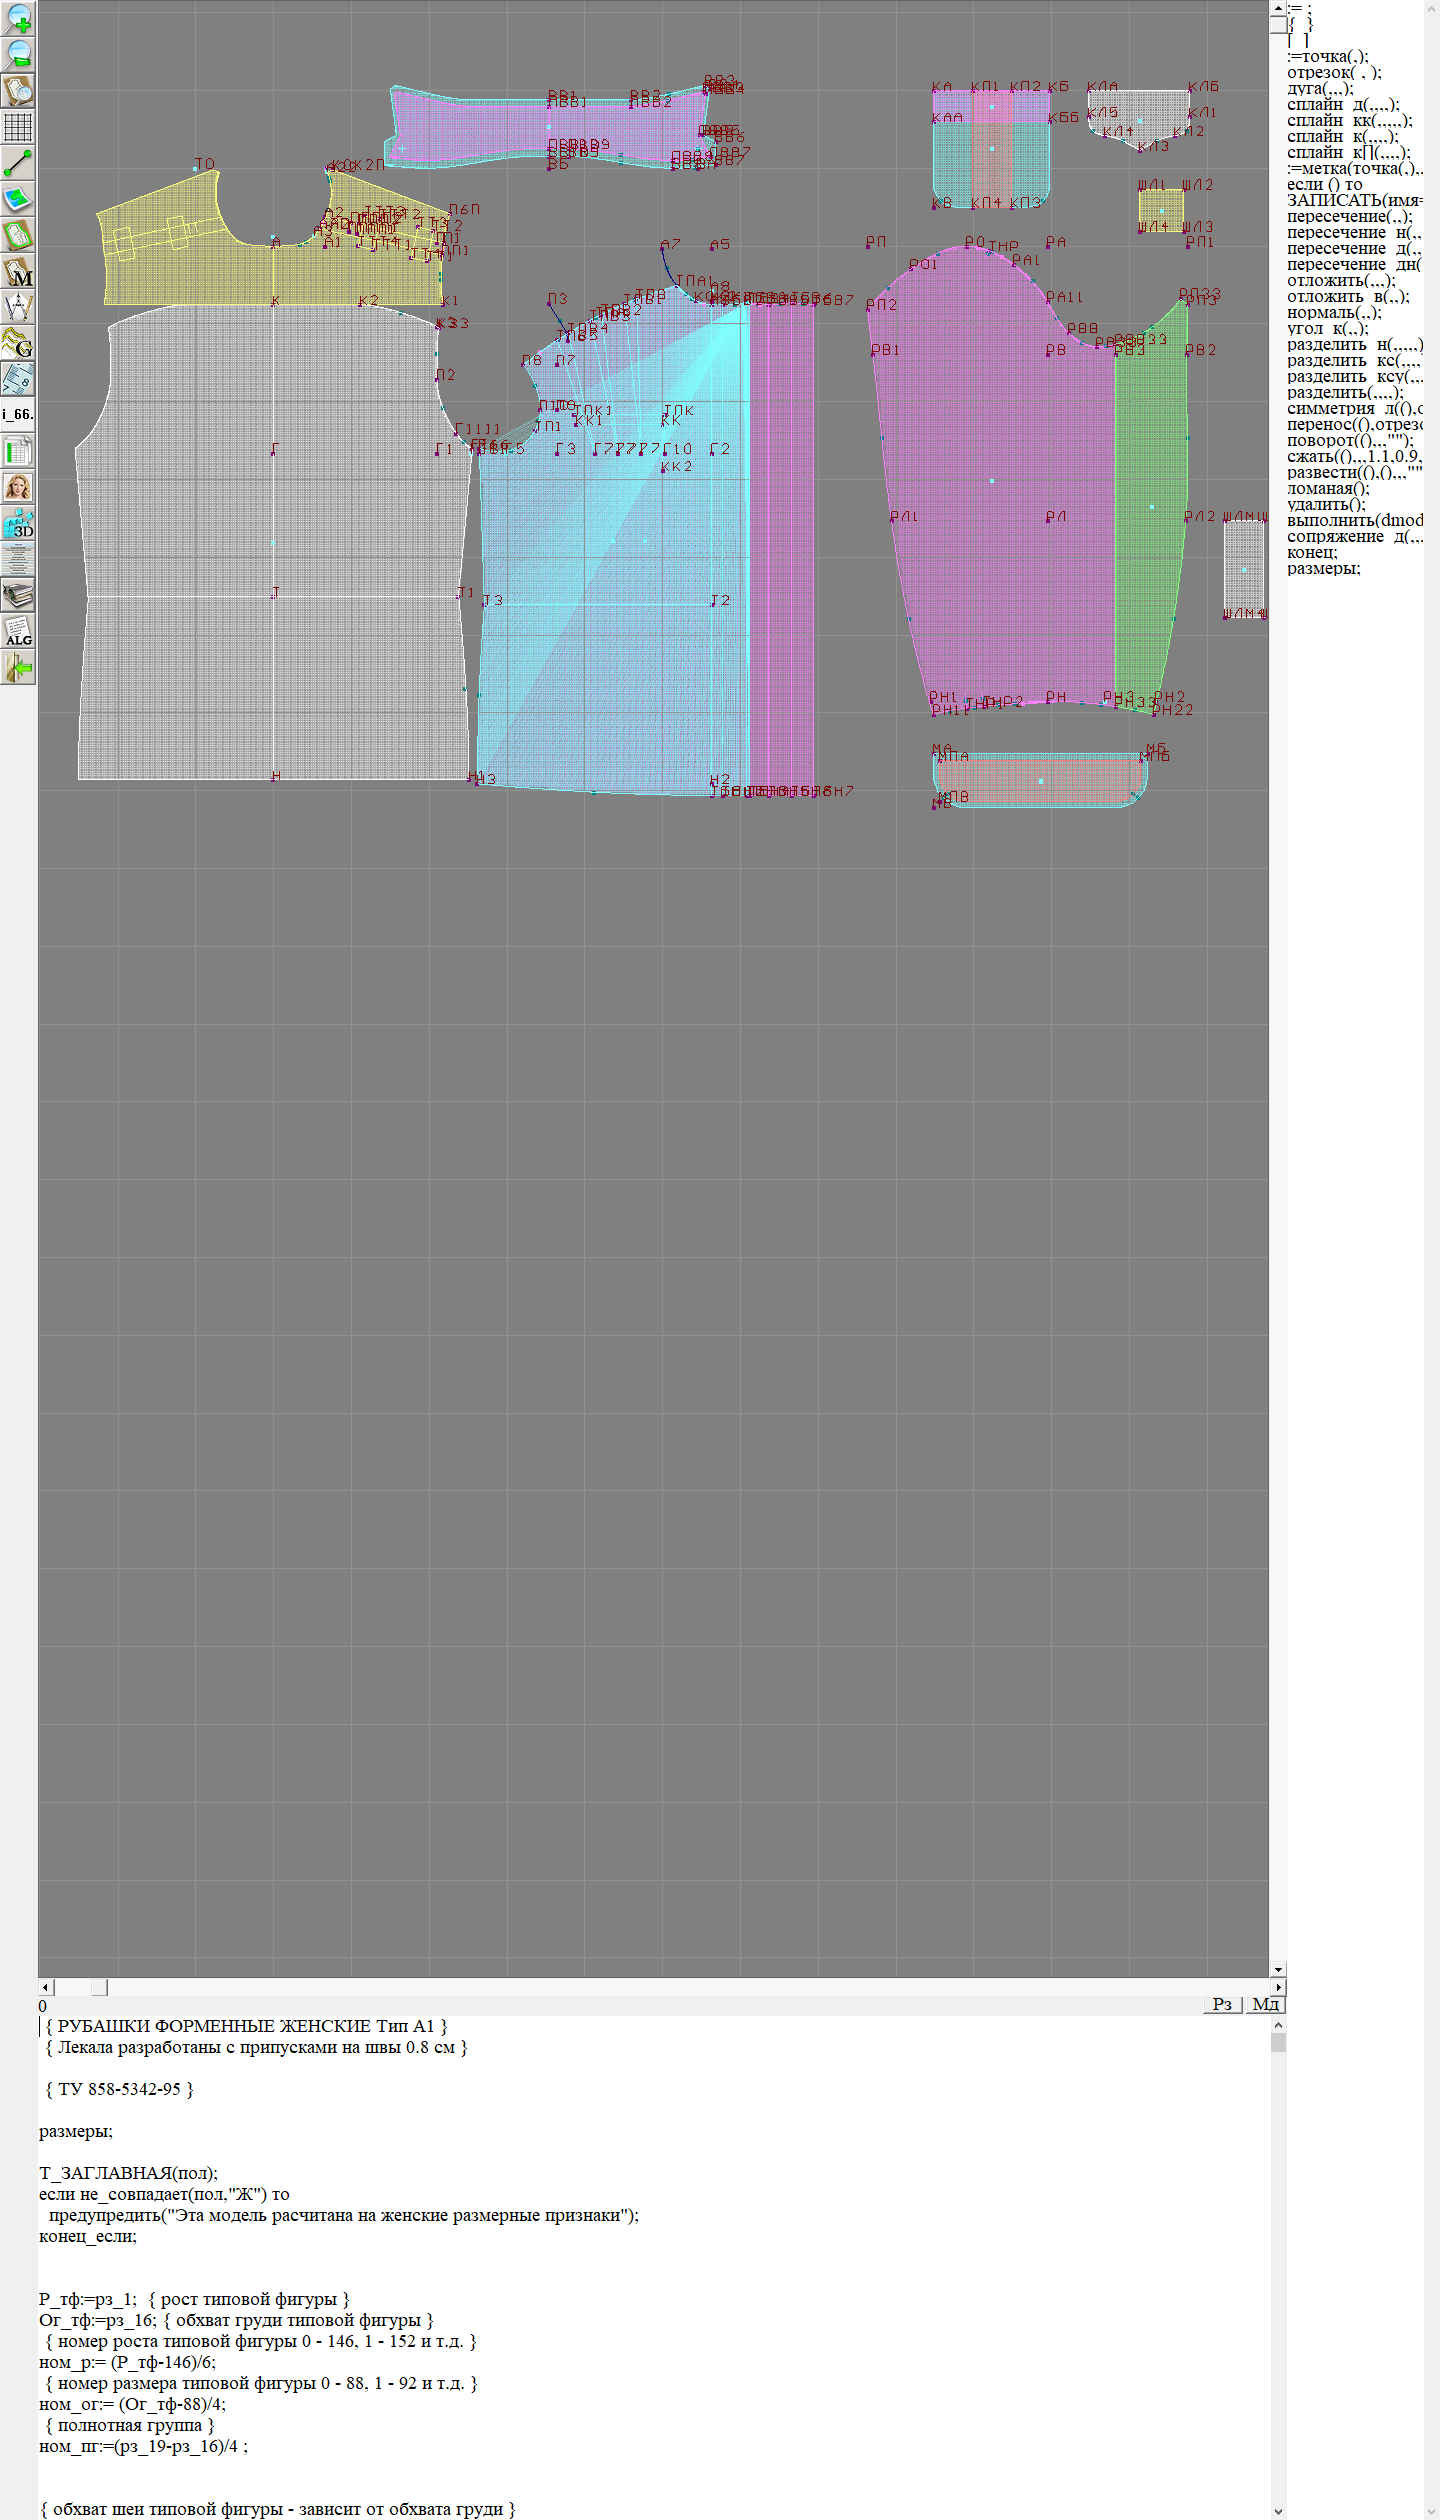Open the 3D view tool

(18, 523)
